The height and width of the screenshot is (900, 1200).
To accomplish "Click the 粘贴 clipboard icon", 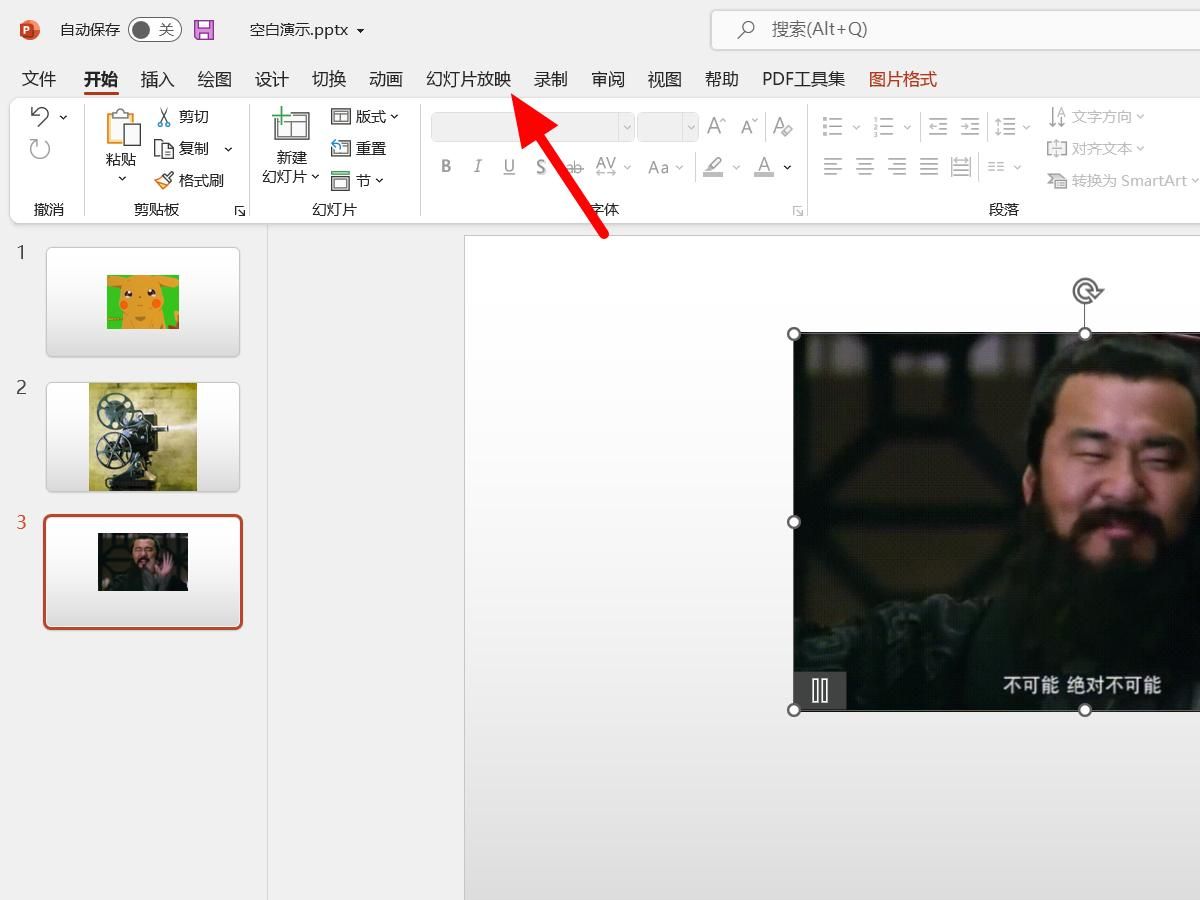I will tap(122, 128).
